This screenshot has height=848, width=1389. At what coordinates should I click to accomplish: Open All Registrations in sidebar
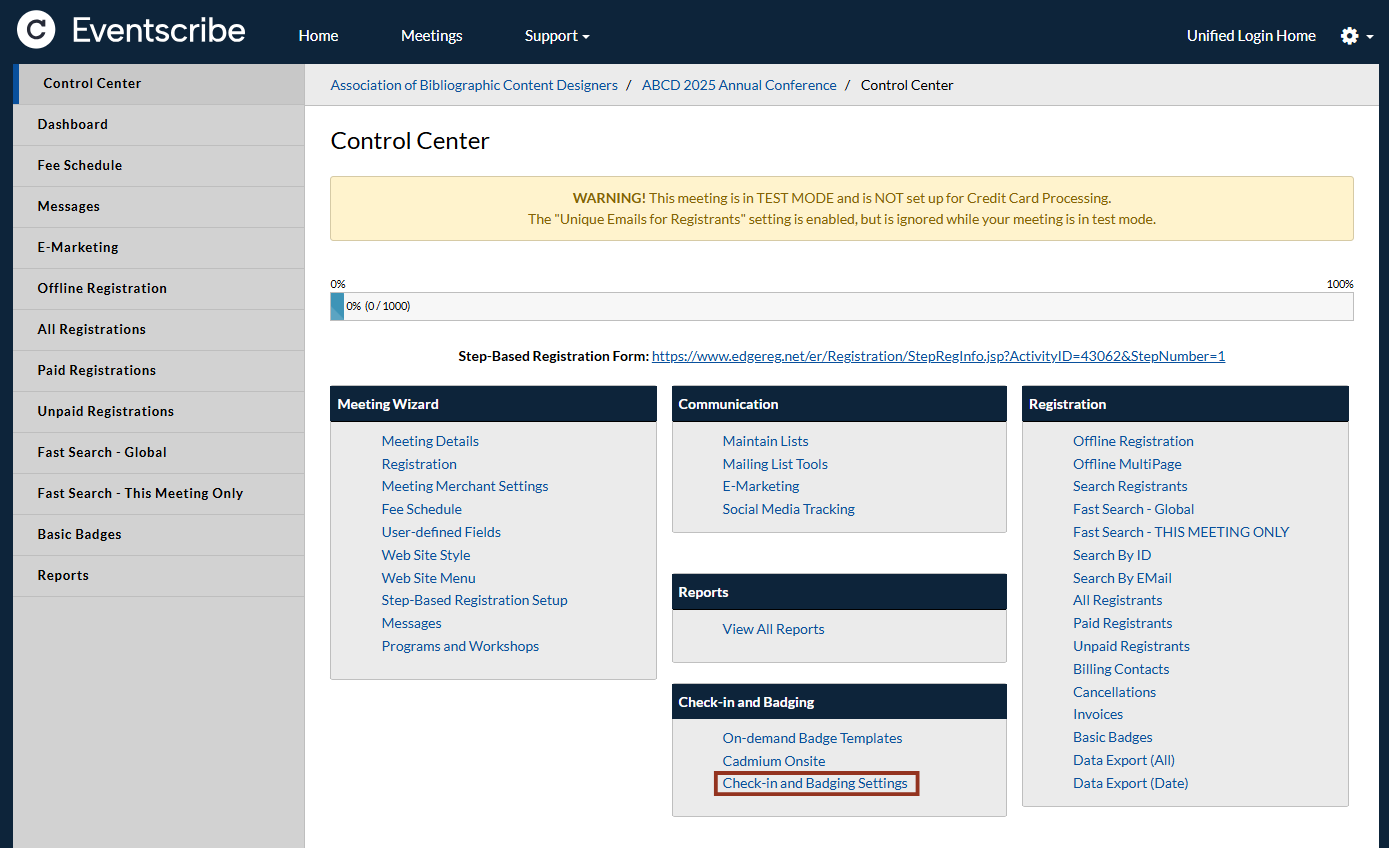point(159,330)
